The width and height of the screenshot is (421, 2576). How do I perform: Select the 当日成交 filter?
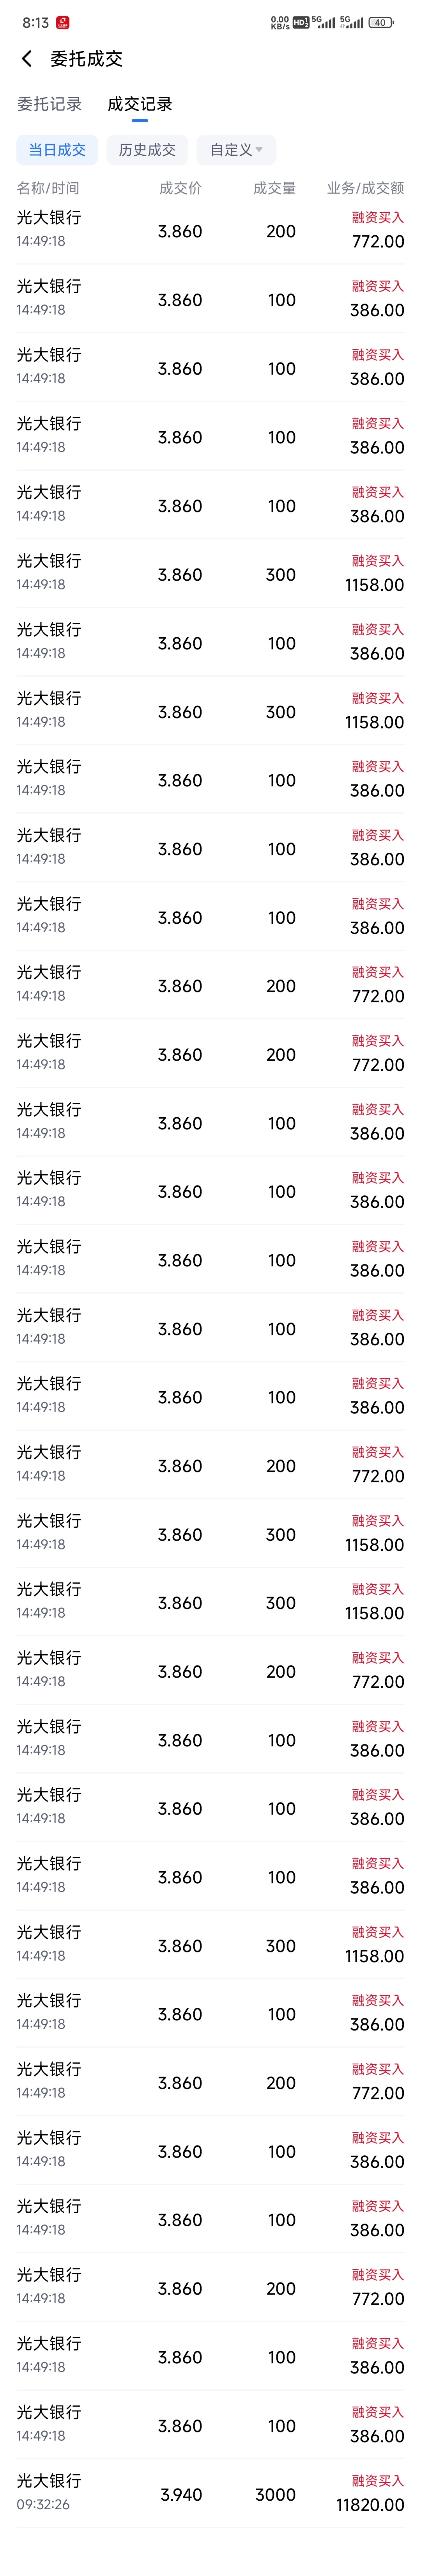click(x=57, y=150)
